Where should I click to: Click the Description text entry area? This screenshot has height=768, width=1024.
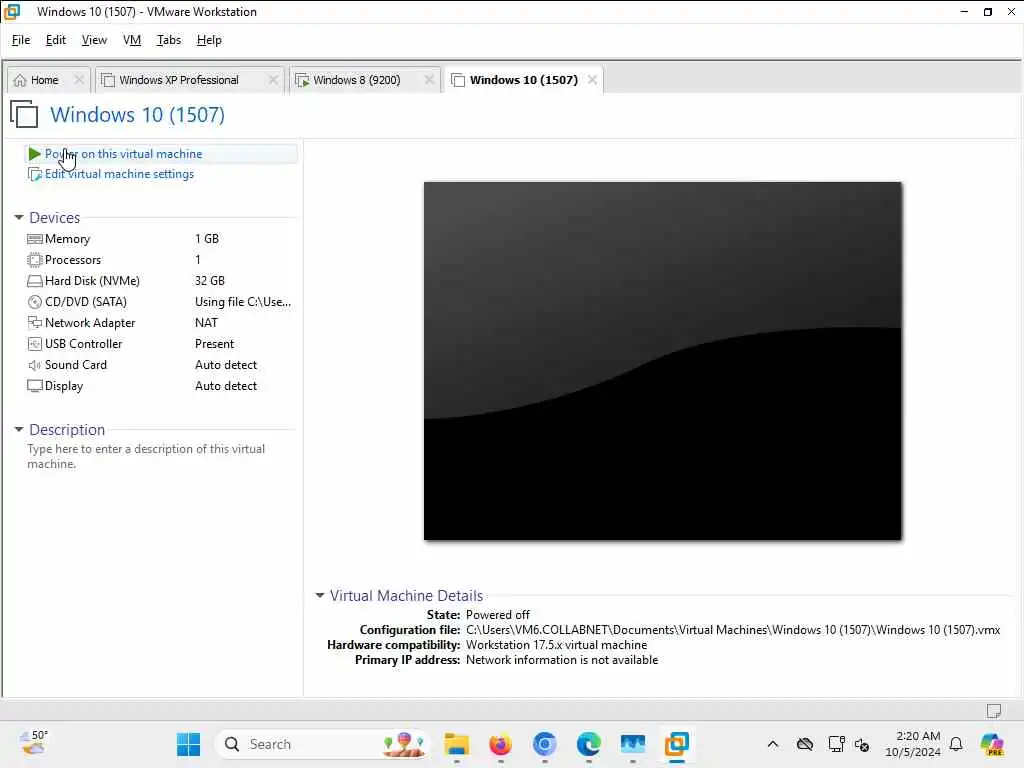pos(146,456)
